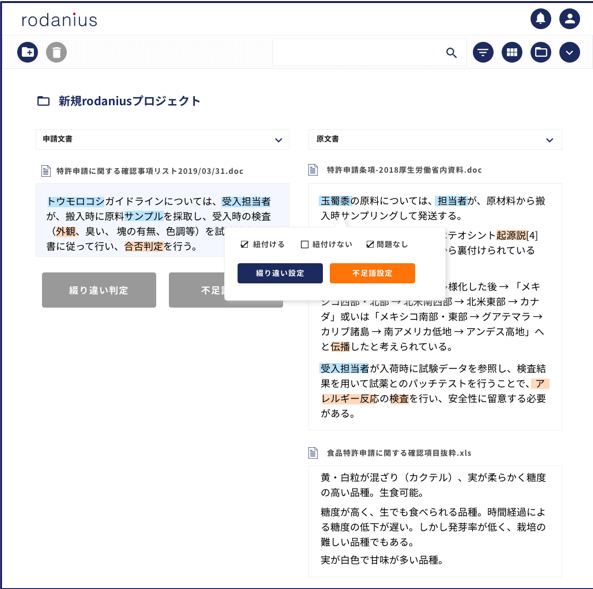Select file 特許申請に関する確認事項リスト2019/03/31.doc
Image resolution: width=593 pixels, height=589 pixels.
(150, 171)
